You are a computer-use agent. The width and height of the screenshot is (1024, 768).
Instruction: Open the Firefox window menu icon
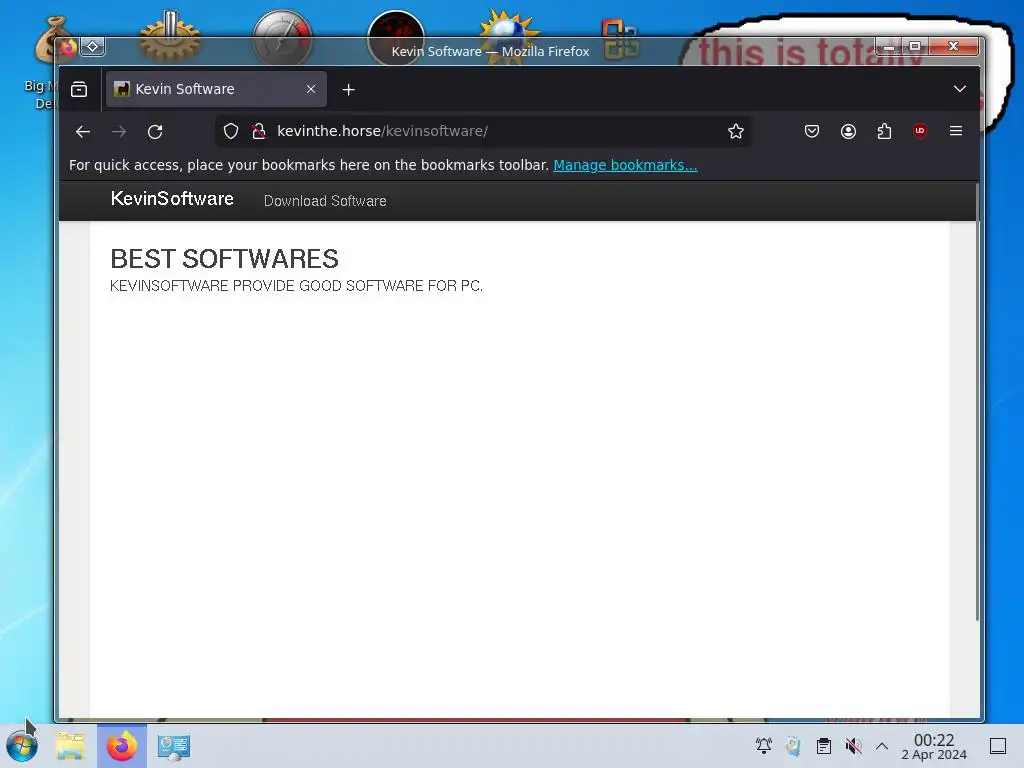pyautogui.click(x=68, y=46)
